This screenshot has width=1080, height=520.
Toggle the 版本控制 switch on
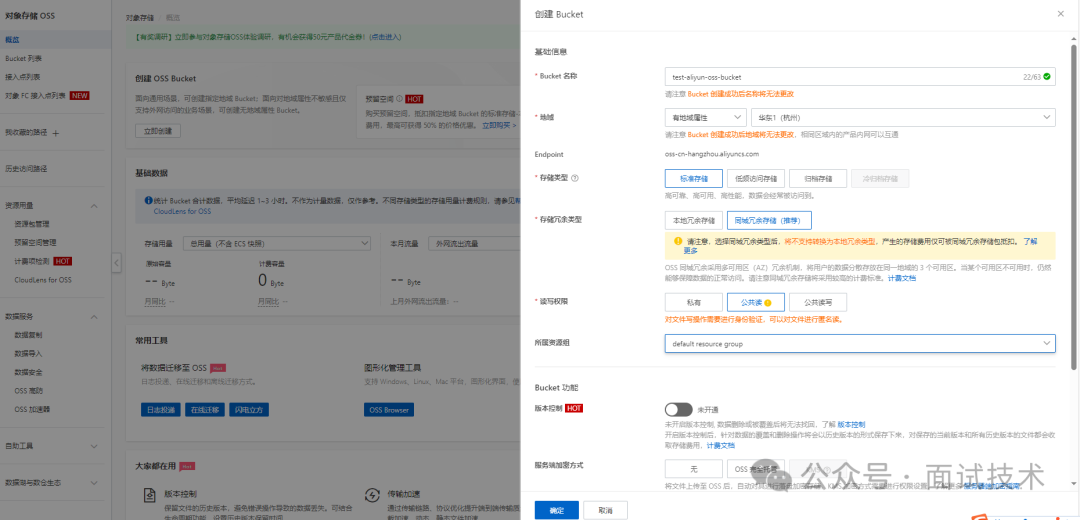[678, 409]
